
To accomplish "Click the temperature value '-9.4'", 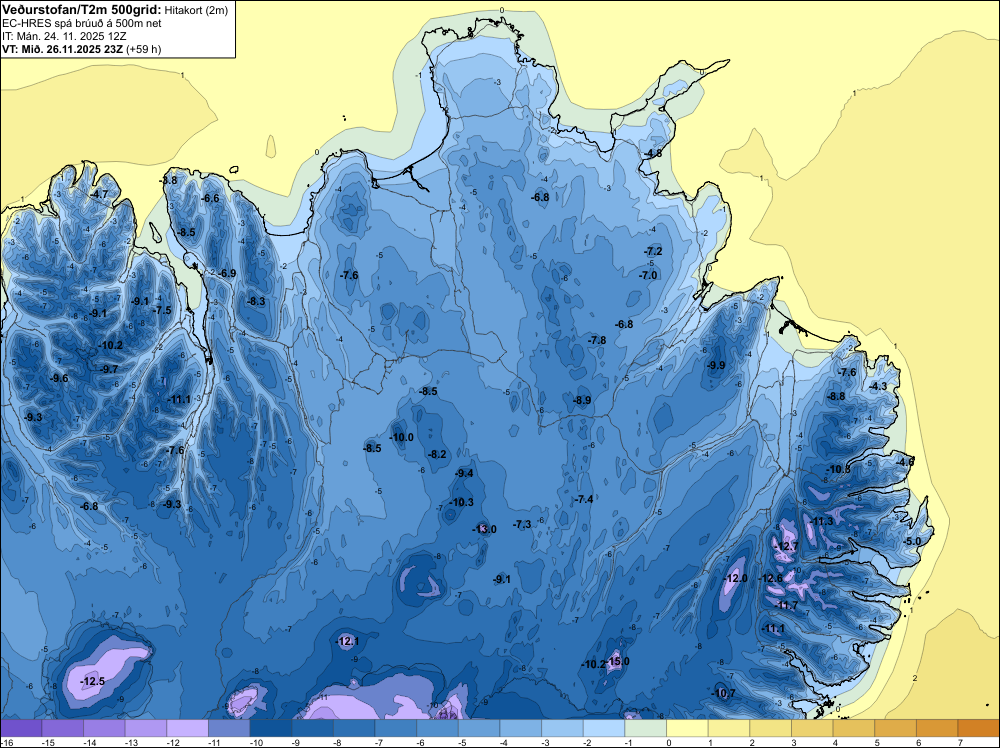I will pos(464,473).
